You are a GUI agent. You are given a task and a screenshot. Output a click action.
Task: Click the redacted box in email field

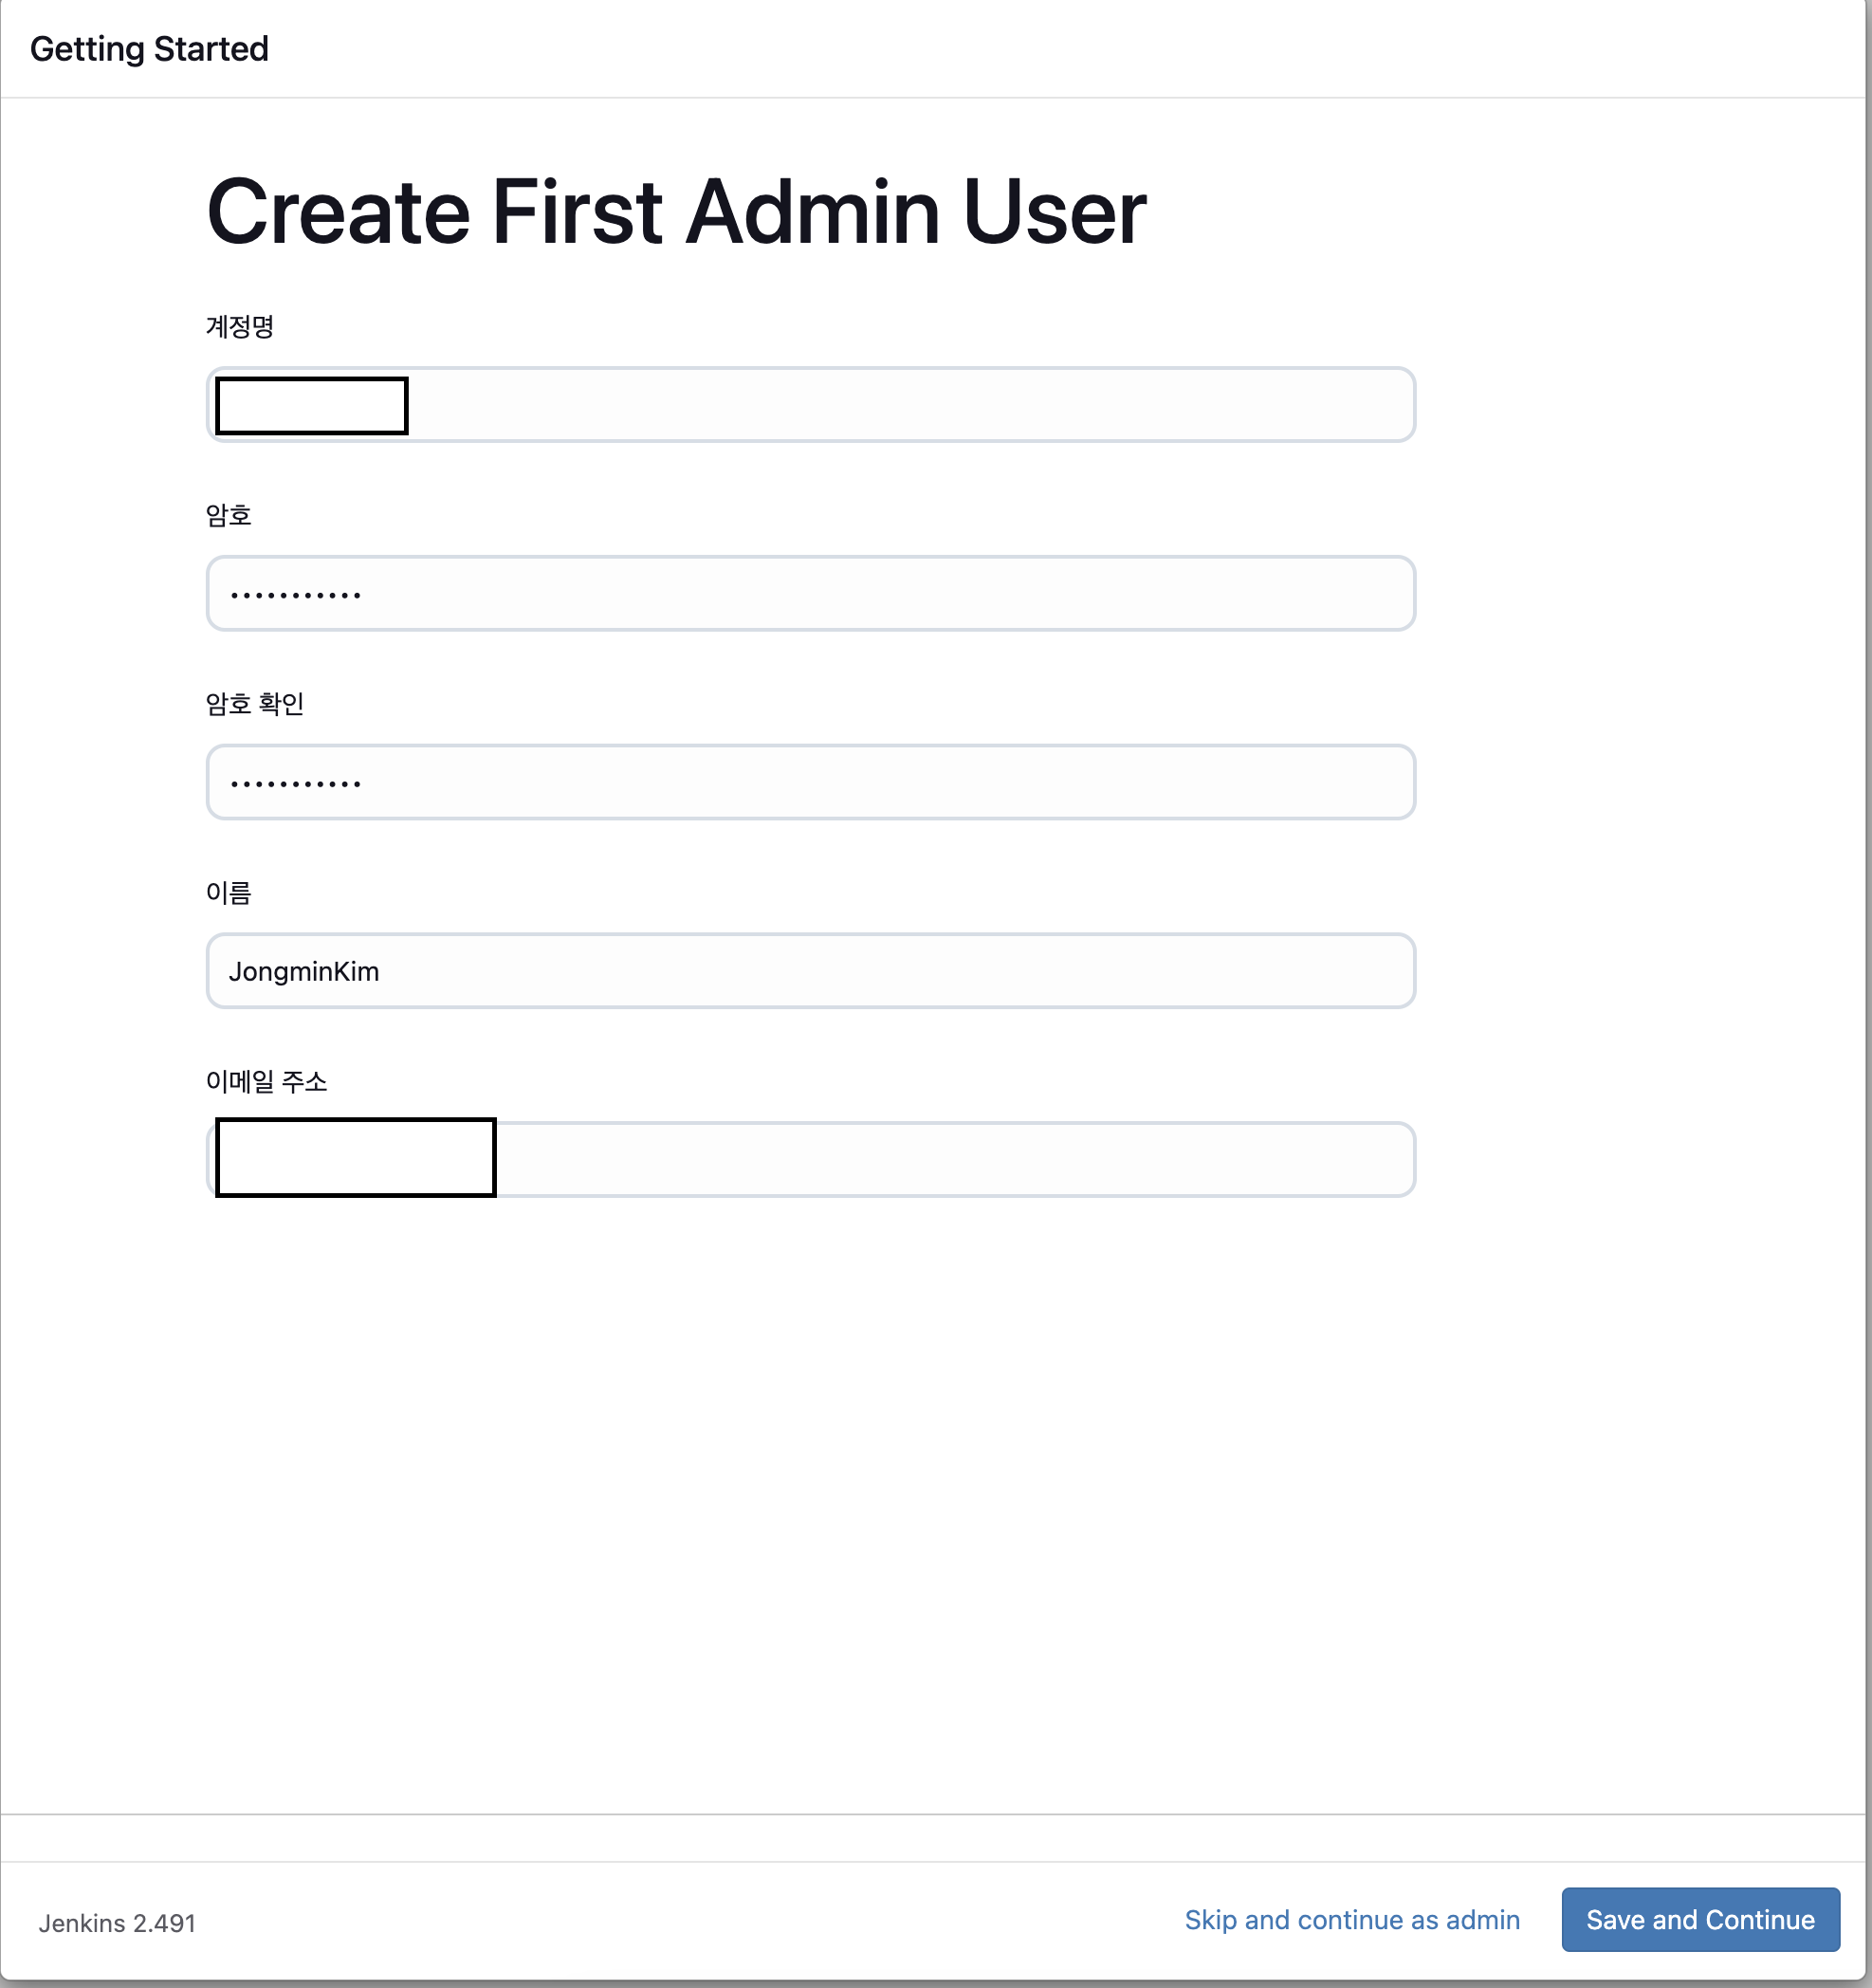pyautogui.click(x=356, y=1157)
